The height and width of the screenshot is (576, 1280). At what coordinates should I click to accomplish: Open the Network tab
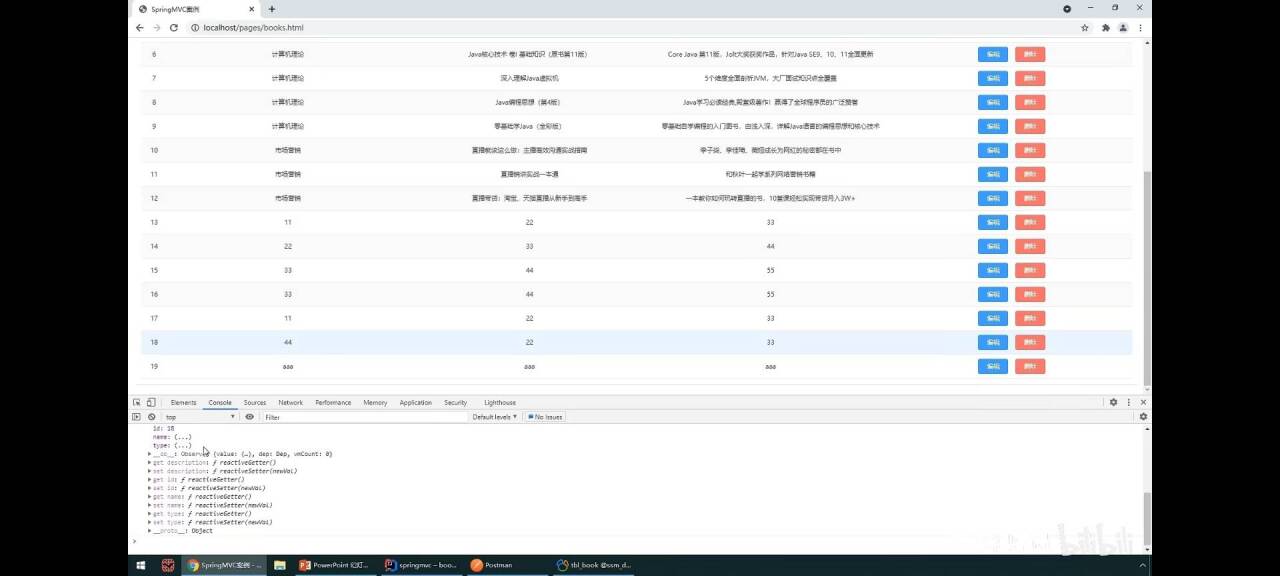291,402
